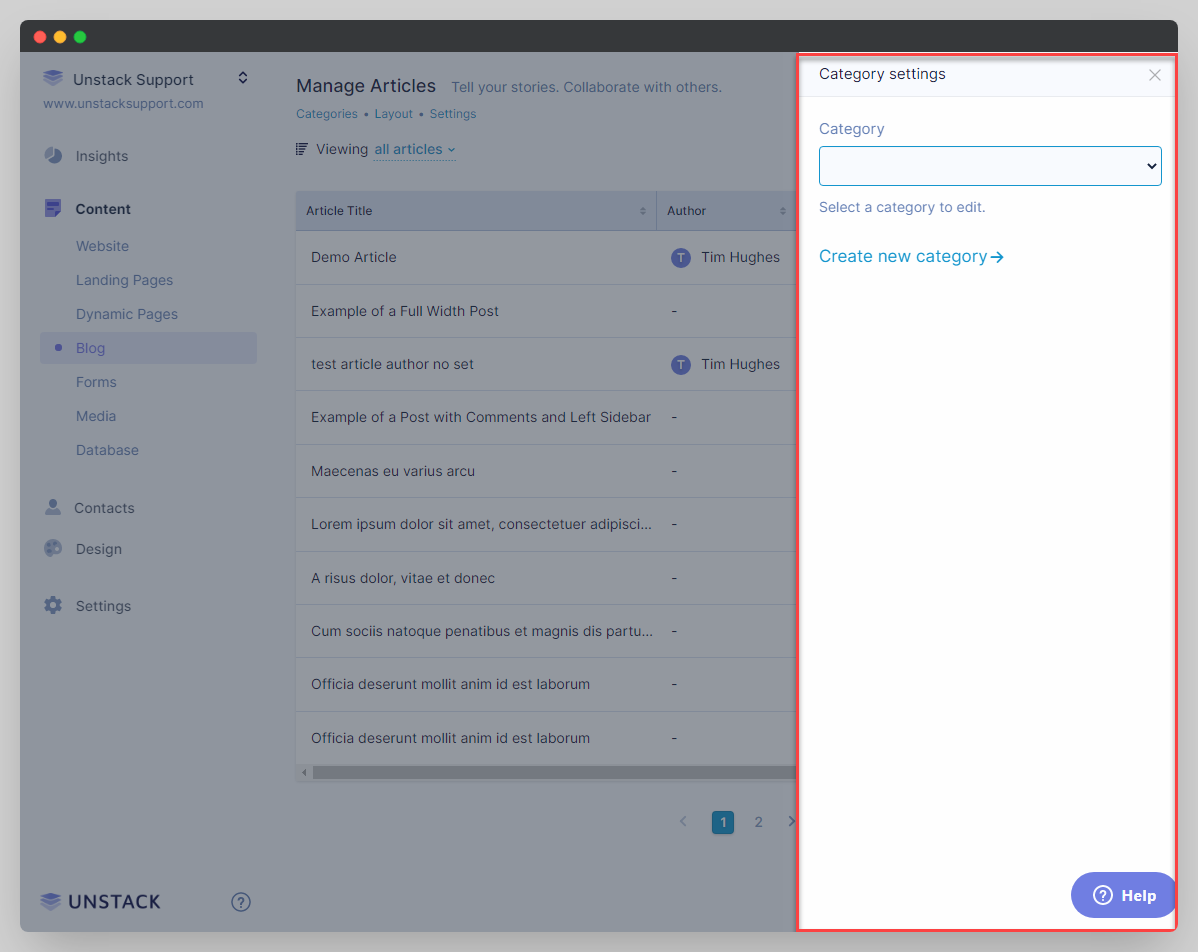Viewport: 1198px width, 952px height.
Task: Open the Layout tab under Manage Articles
Action: [x=393, y=114]
